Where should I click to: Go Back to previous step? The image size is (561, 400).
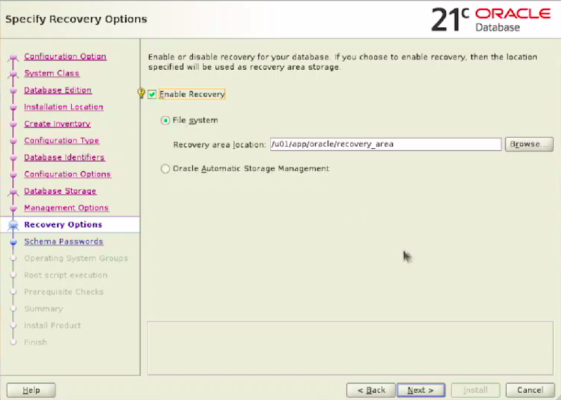coord(371,390)
